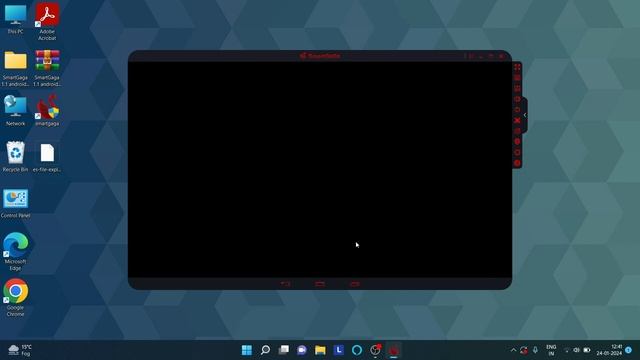Viewport: 640px width, 360px height.
Task: Tap the Android Home button in SmartGaga
Action: (320, 284)
